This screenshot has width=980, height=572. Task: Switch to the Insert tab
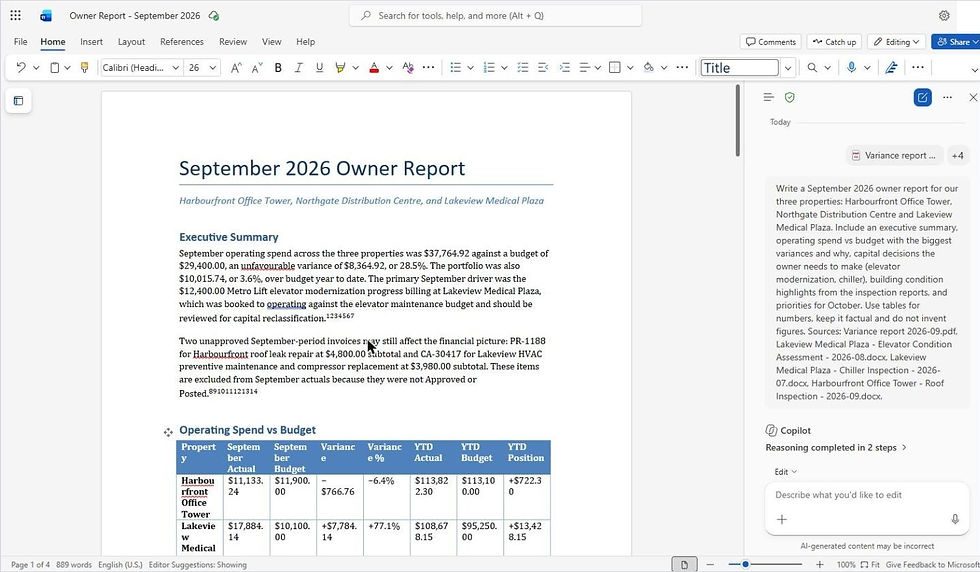pyautogui.click(x=91, y=42)
